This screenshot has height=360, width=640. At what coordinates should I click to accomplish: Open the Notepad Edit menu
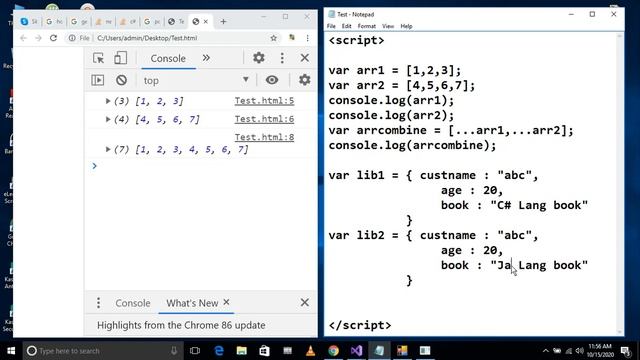tap(347, 26)
